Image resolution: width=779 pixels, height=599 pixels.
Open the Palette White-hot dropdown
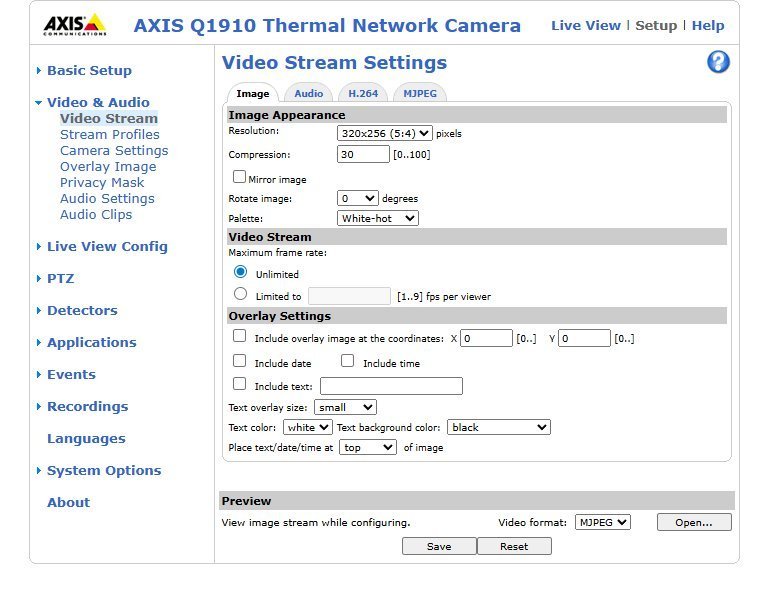378,218
